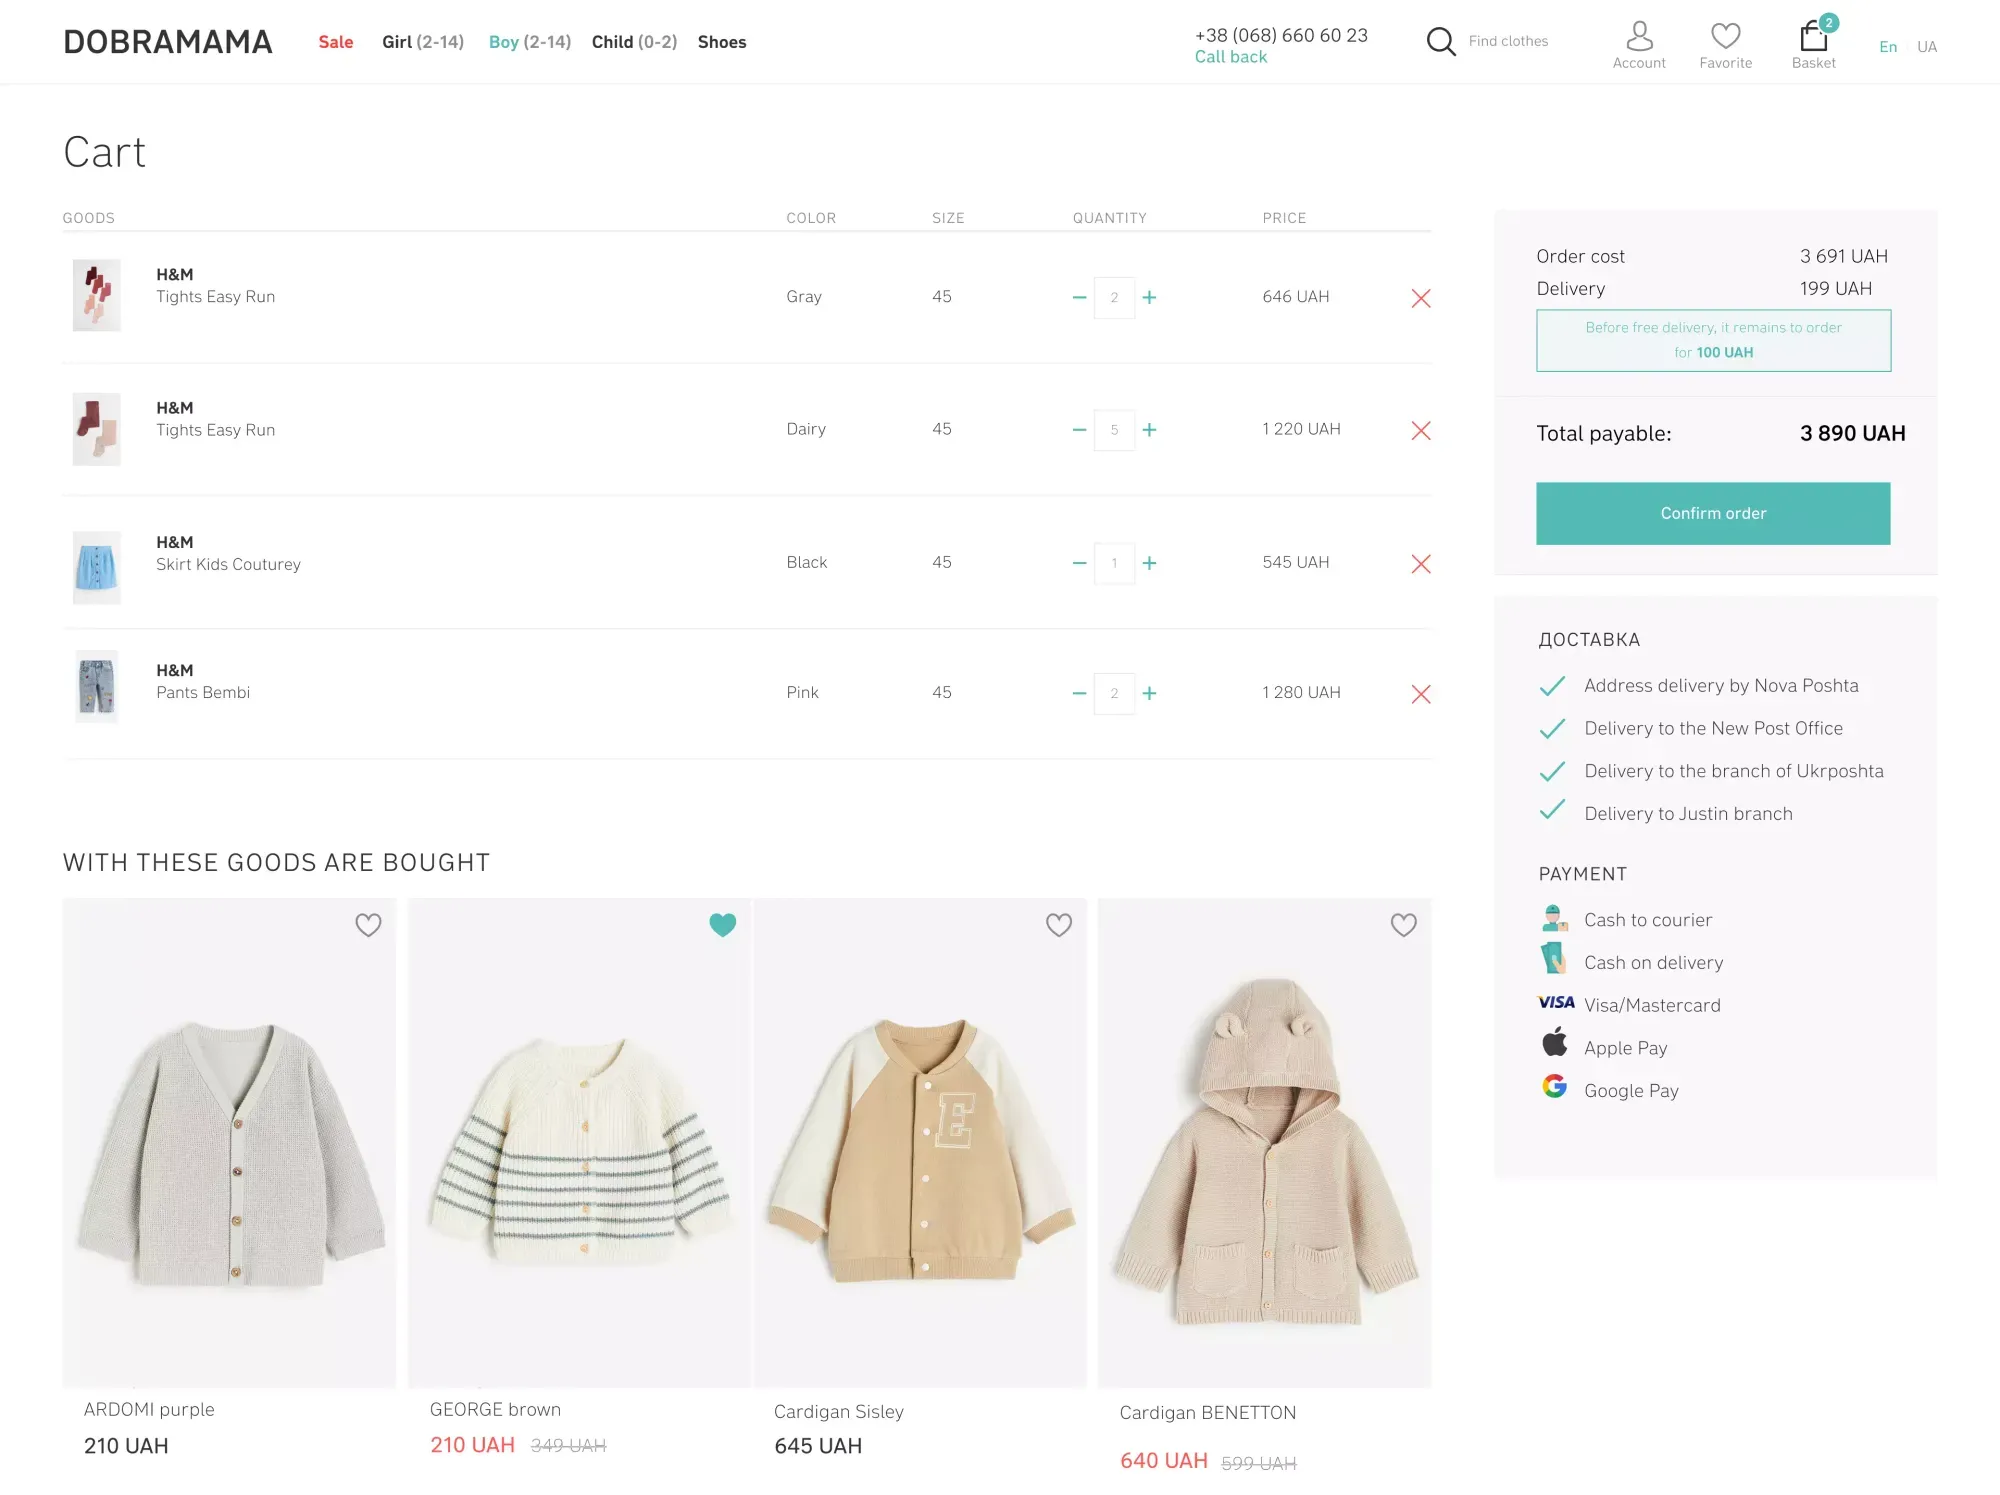
Task: Click the Find clothes search field
Action: click(1507, 41)
